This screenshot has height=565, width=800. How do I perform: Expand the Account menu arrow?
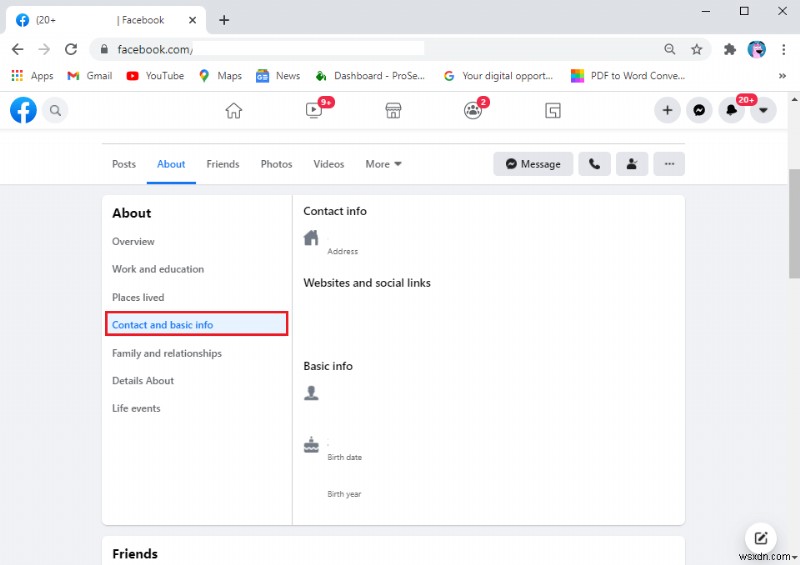tap(763, 110)
